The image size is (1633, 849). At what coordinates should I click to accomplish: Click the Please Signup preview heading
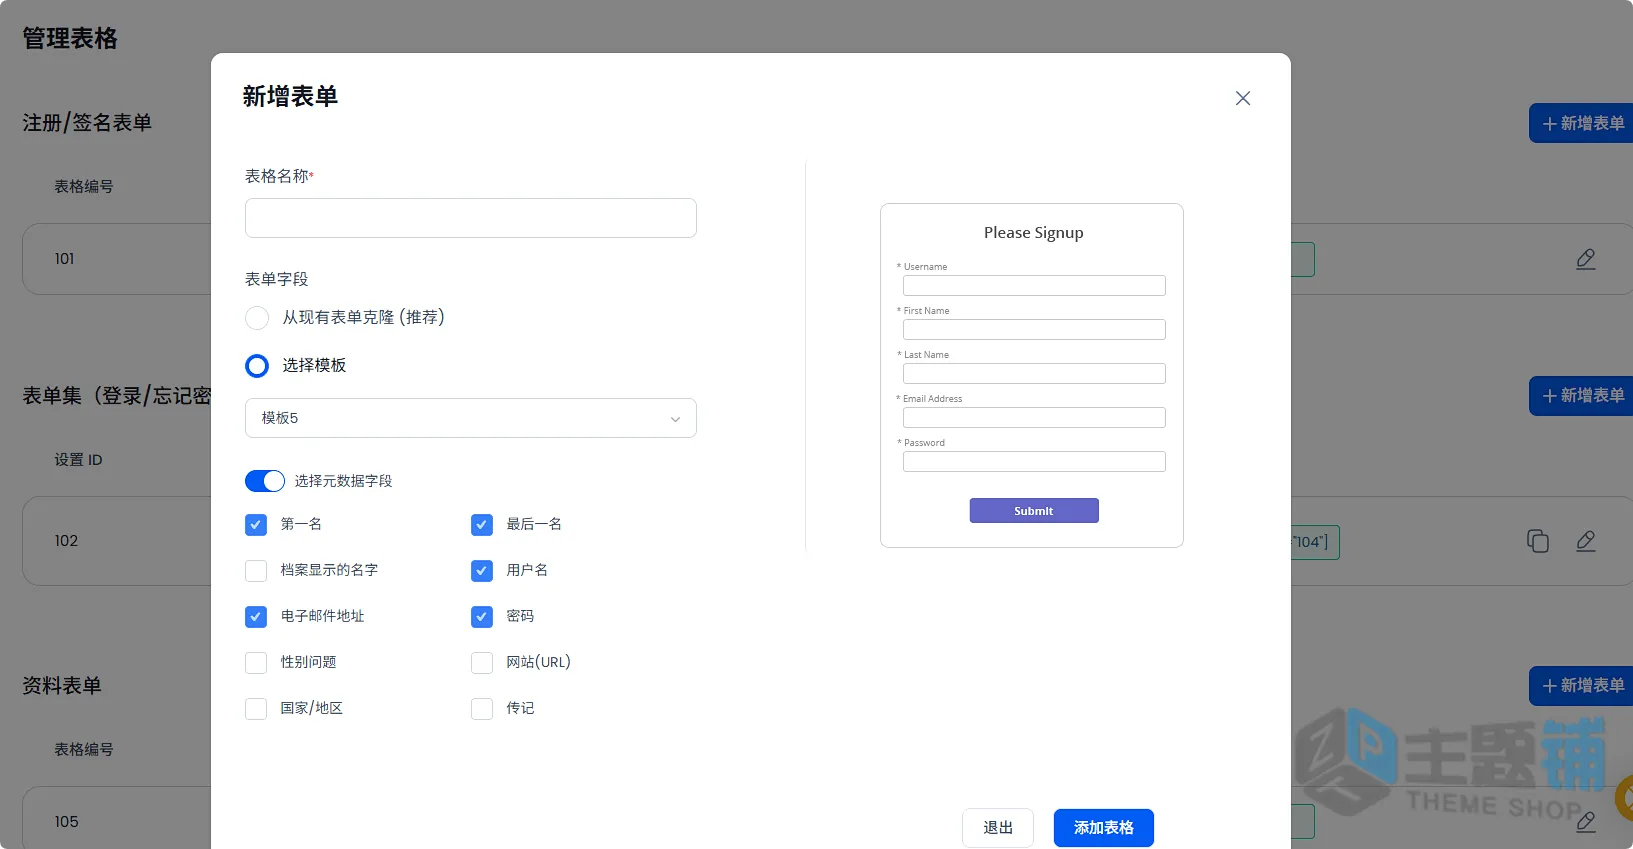coord(1034,233)
